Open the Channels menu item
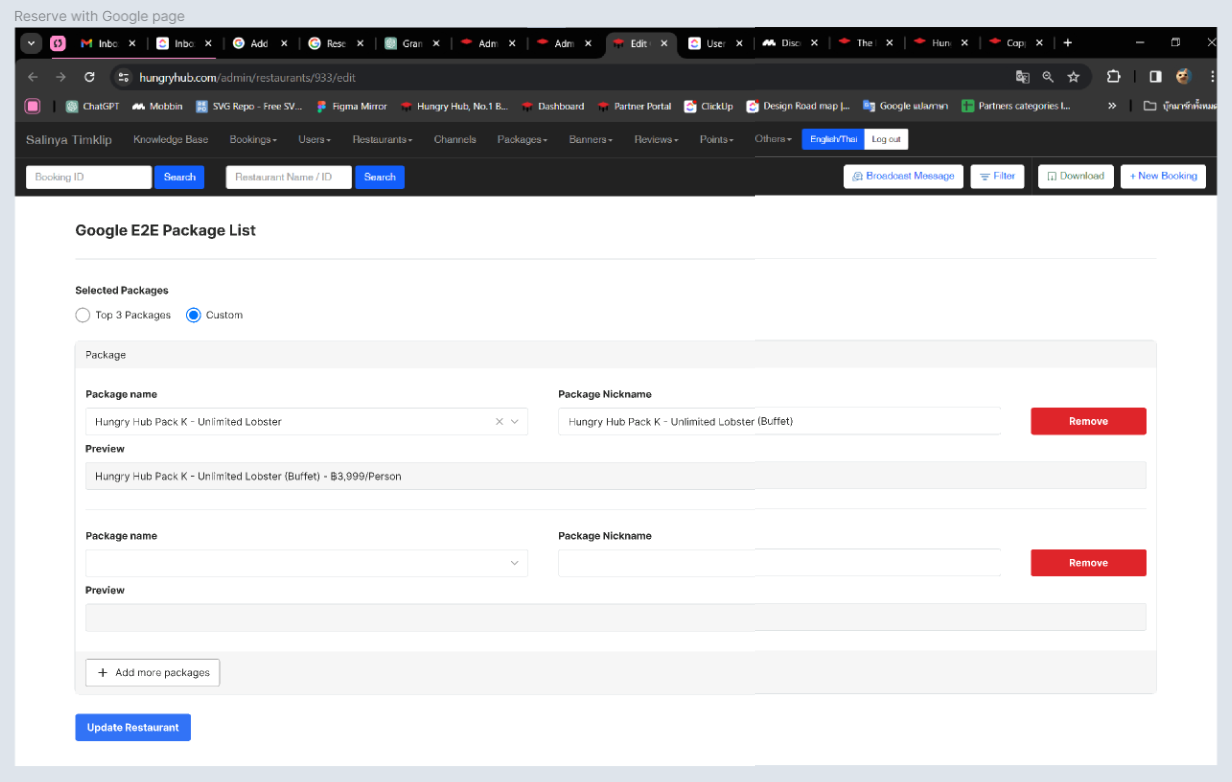The width and height of the screenshot is (1232, 782). point(455,140)
